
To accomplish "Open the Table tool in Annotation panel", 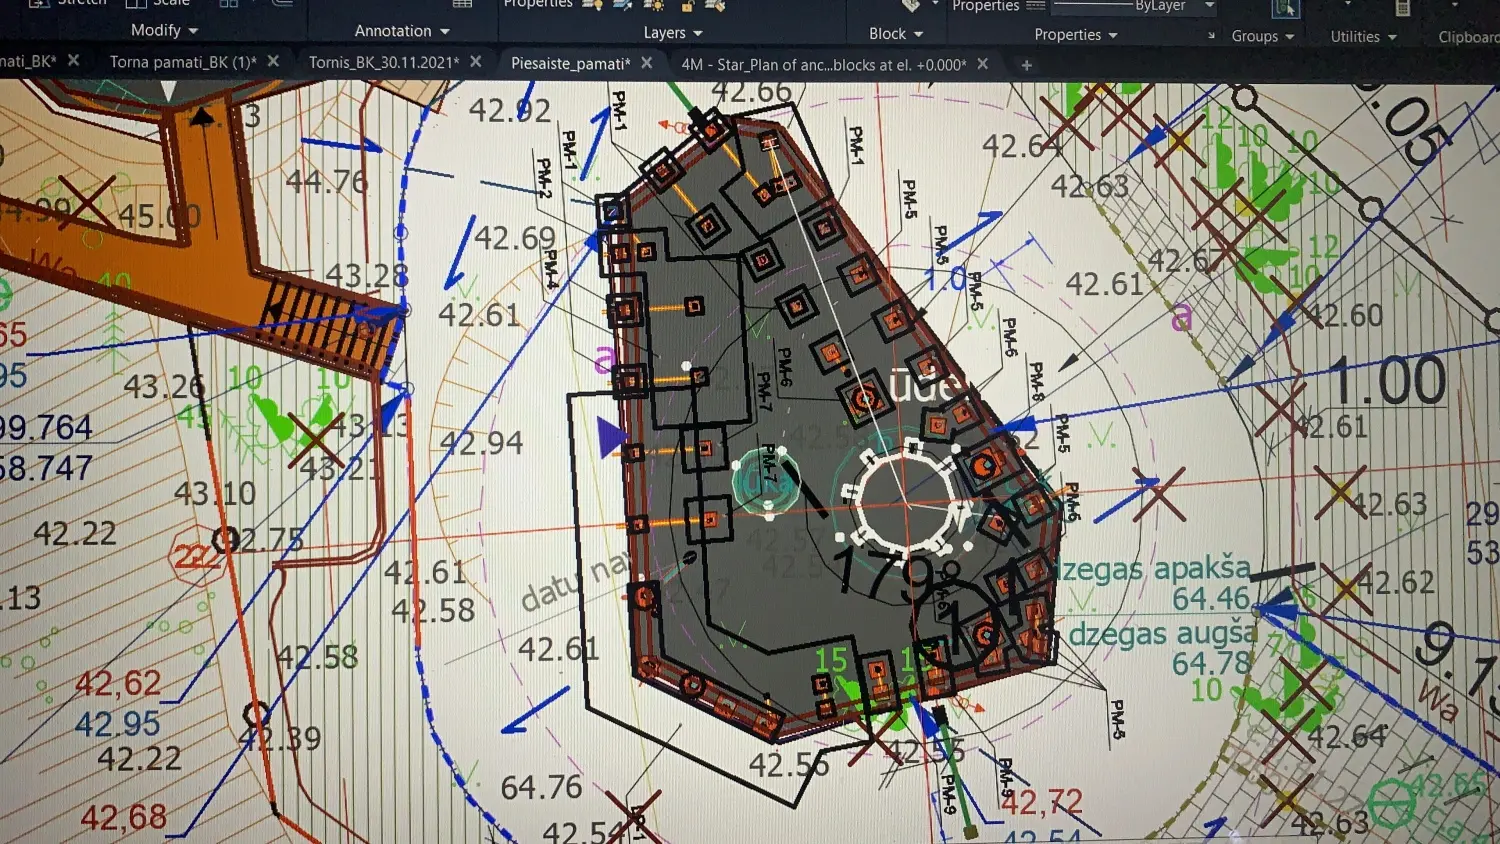I will coord(462,5).
